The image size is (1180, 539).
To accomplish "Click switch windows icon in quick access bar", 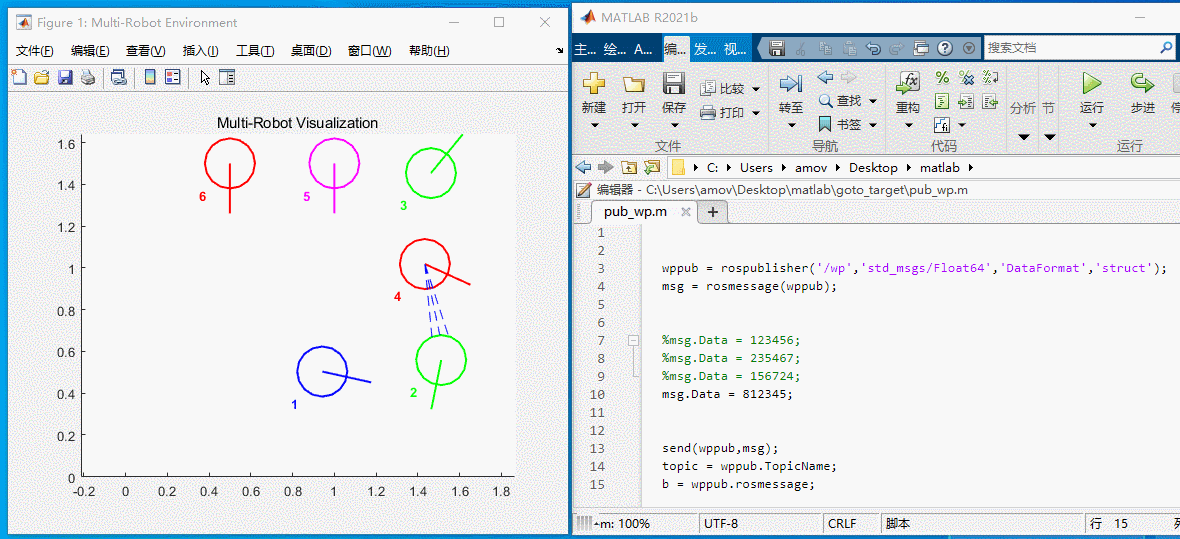I will [x=921, y=48].
